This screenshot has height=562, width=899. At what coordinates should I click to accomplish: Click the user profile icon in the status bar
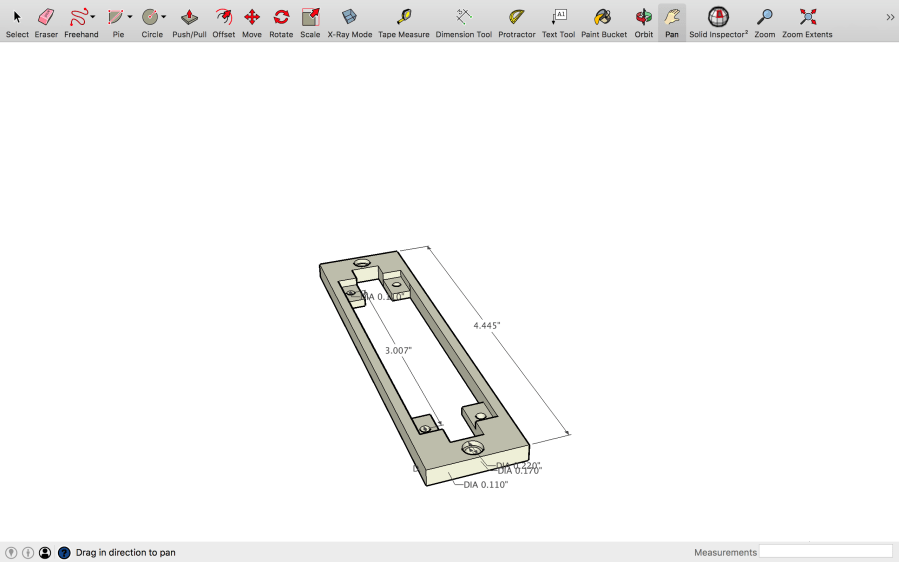45,552
